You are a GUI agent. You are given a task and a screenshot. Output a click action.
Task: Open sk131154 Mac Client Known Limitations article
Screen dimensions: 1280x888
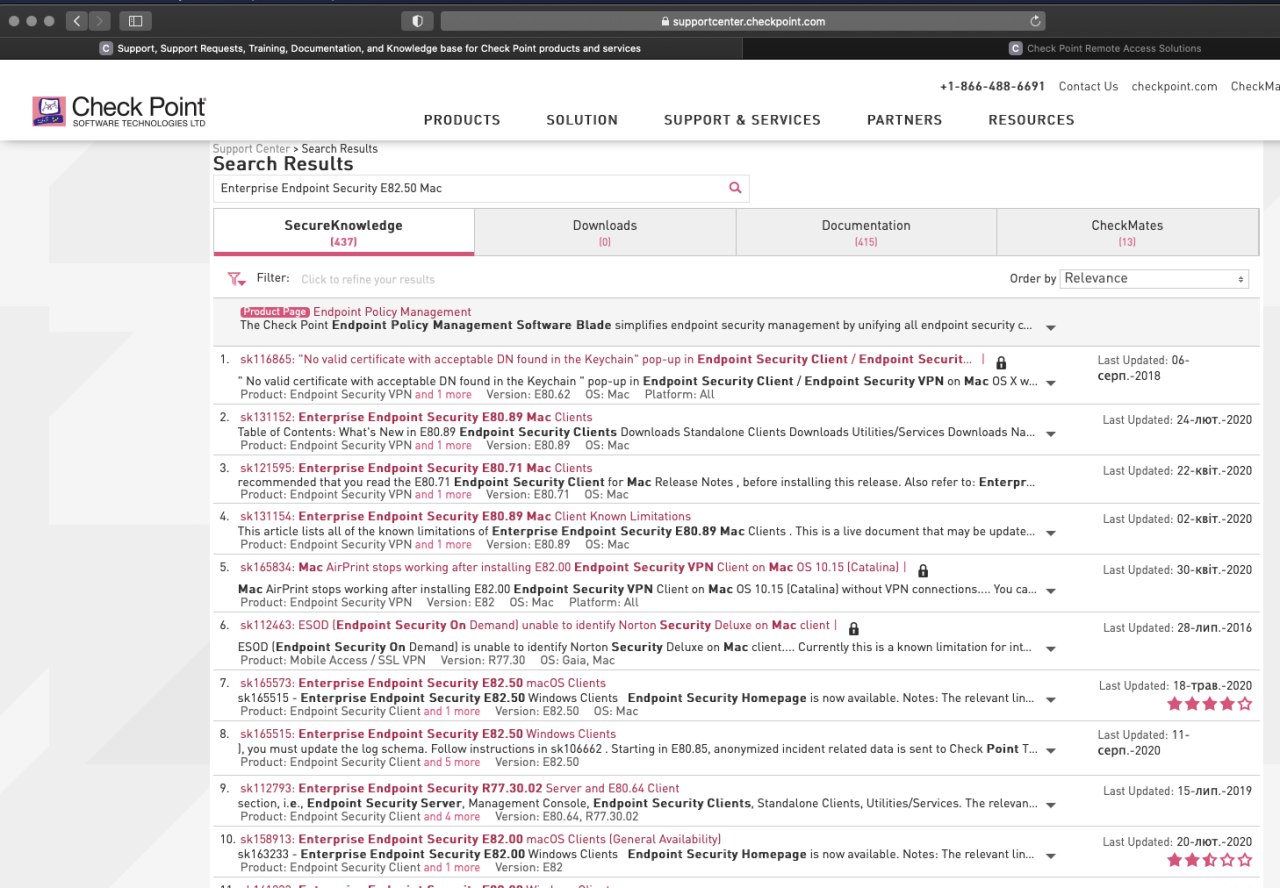click(x=465, y=517)
